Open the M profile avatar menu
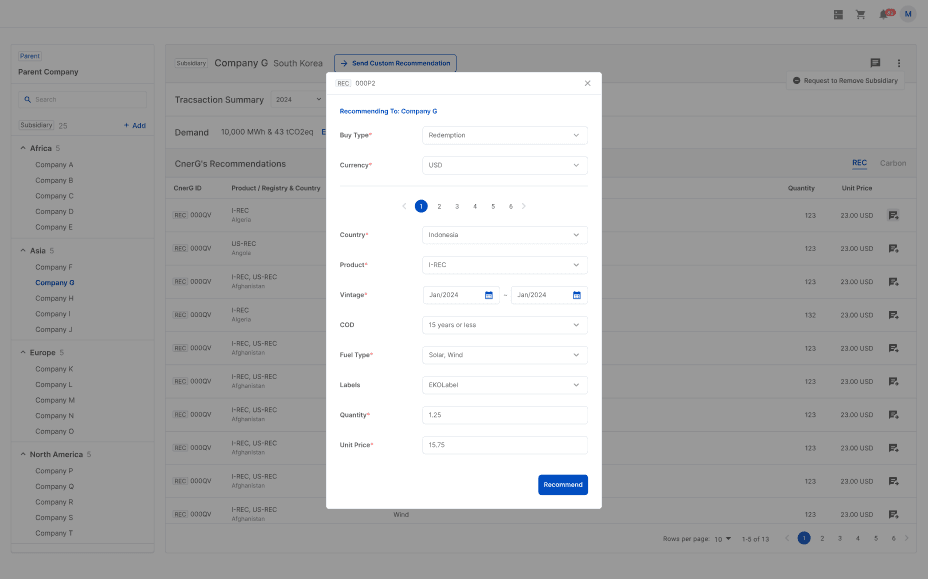 coord(908,14)
